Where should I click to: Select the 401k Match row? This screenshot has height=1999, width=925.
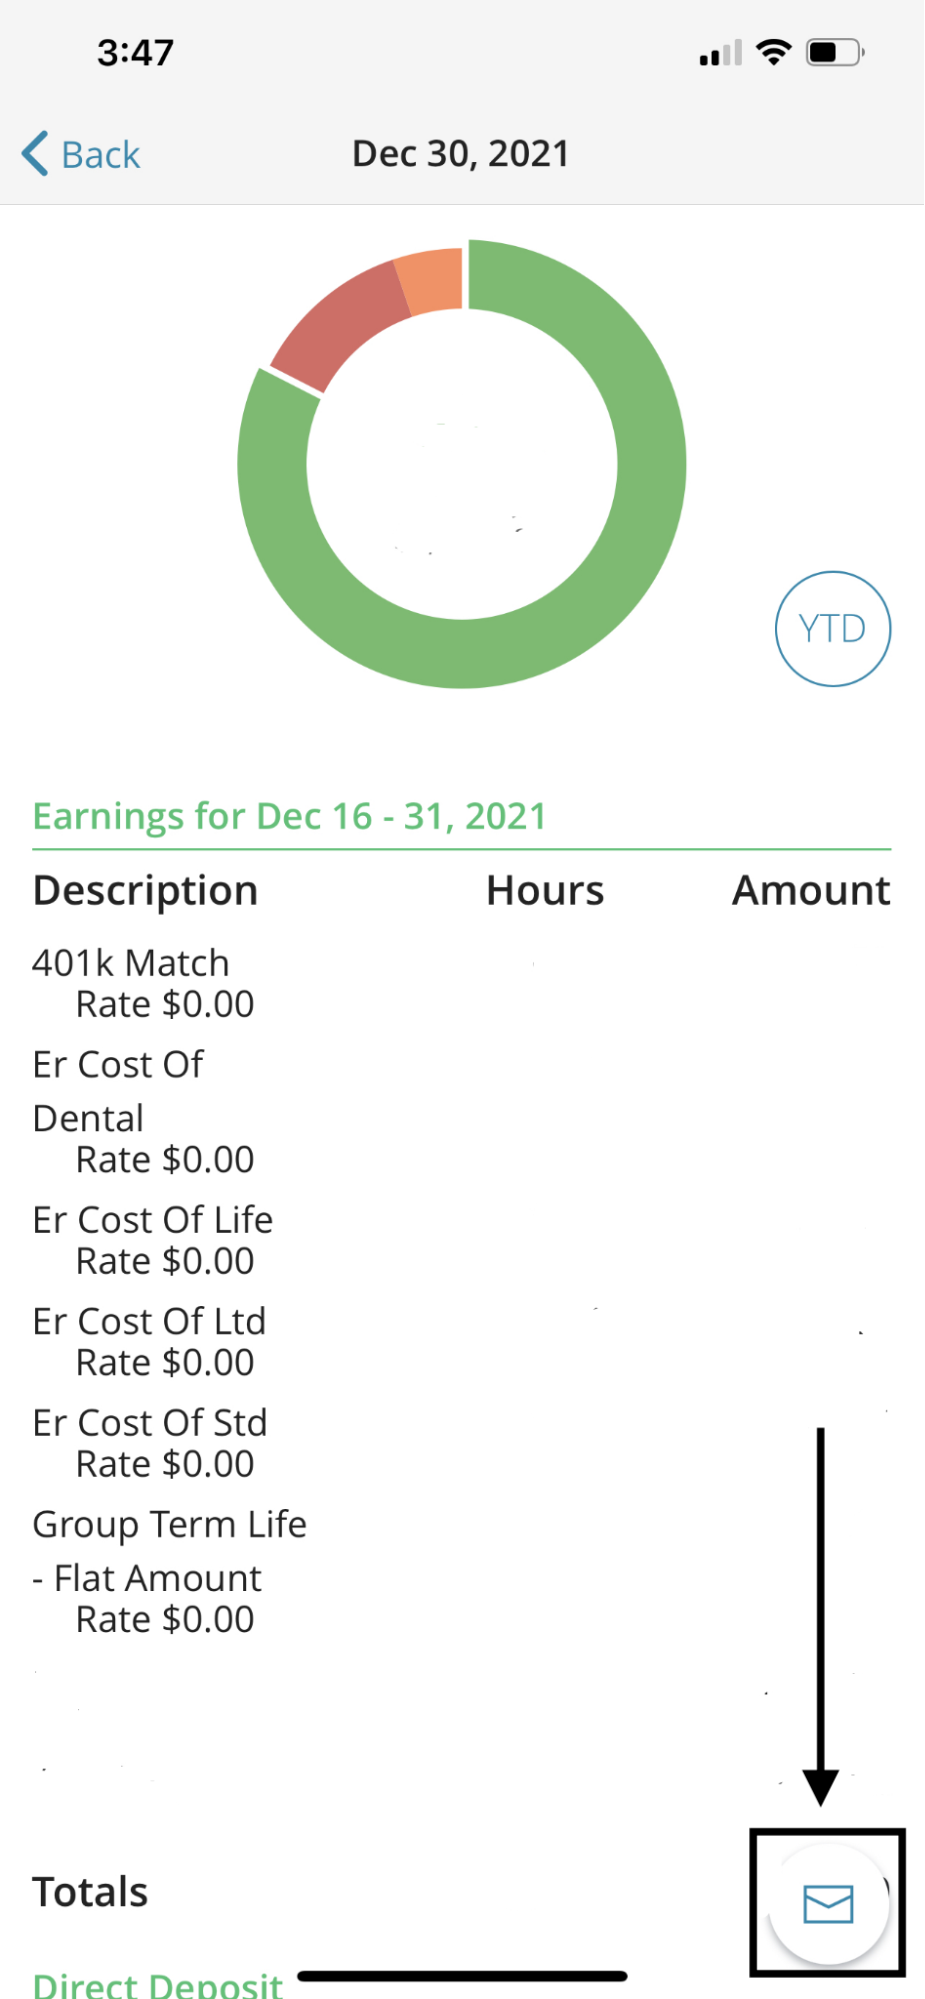461,983
